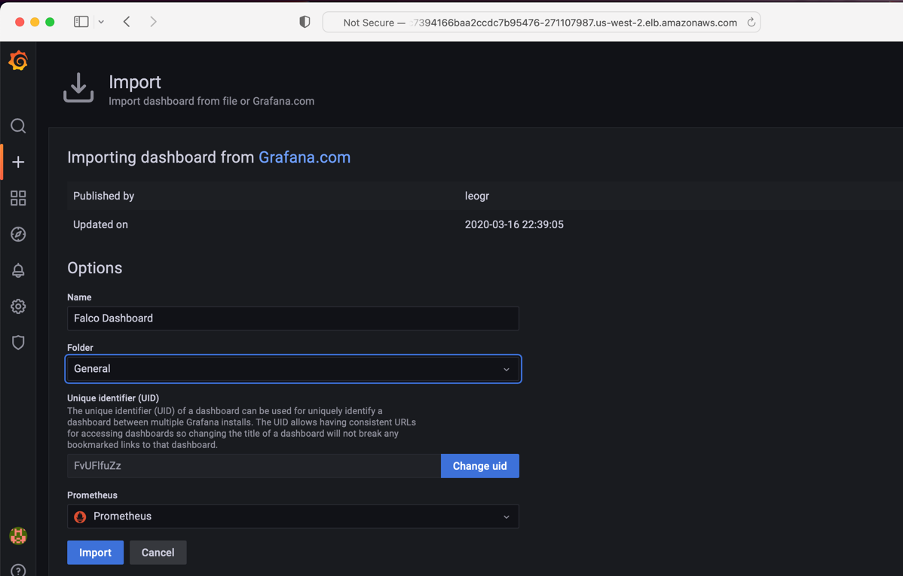The image size is (904, 576).
Task: Open the Explore compass icon in sidebar
Action: [18, 234]
